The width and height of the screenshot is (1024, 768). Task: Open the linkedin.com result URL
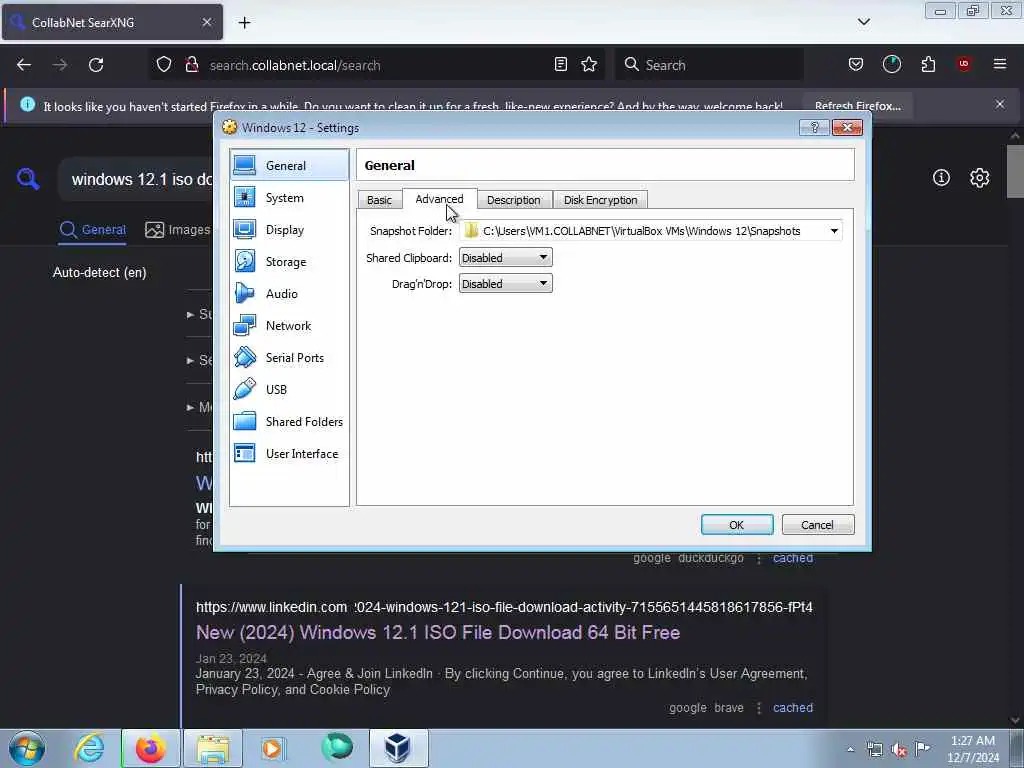click(504, 607)
